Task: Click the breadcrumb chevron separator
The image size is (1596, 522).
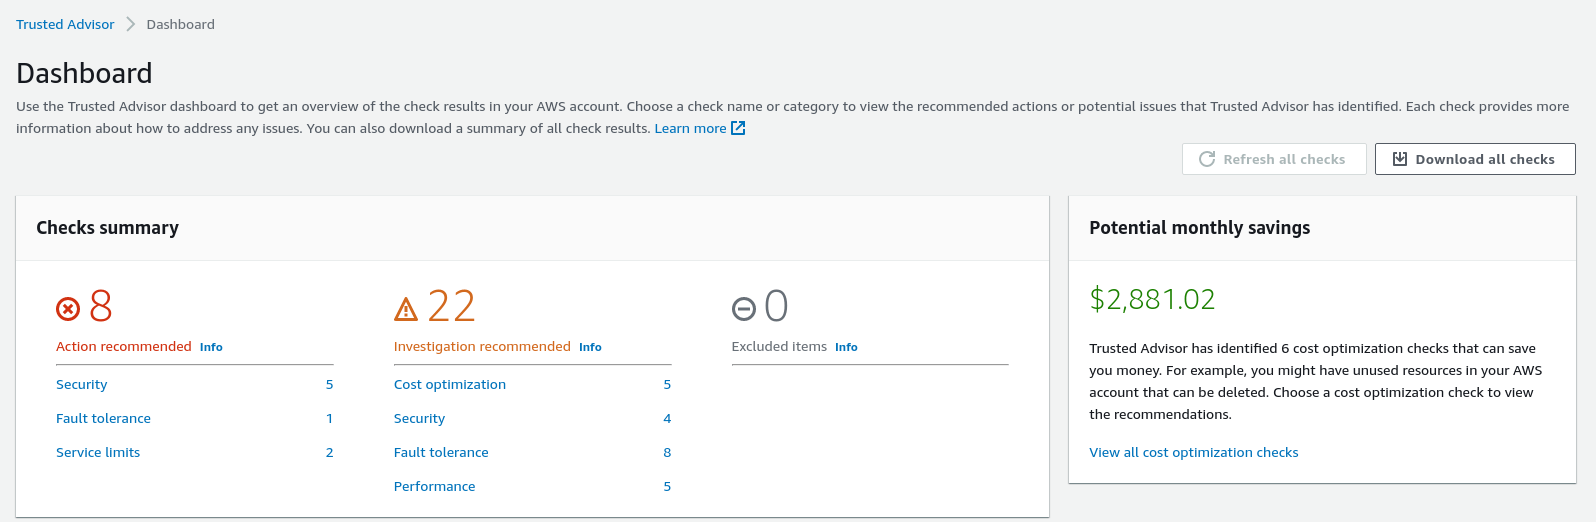Action: pos(130,24)
